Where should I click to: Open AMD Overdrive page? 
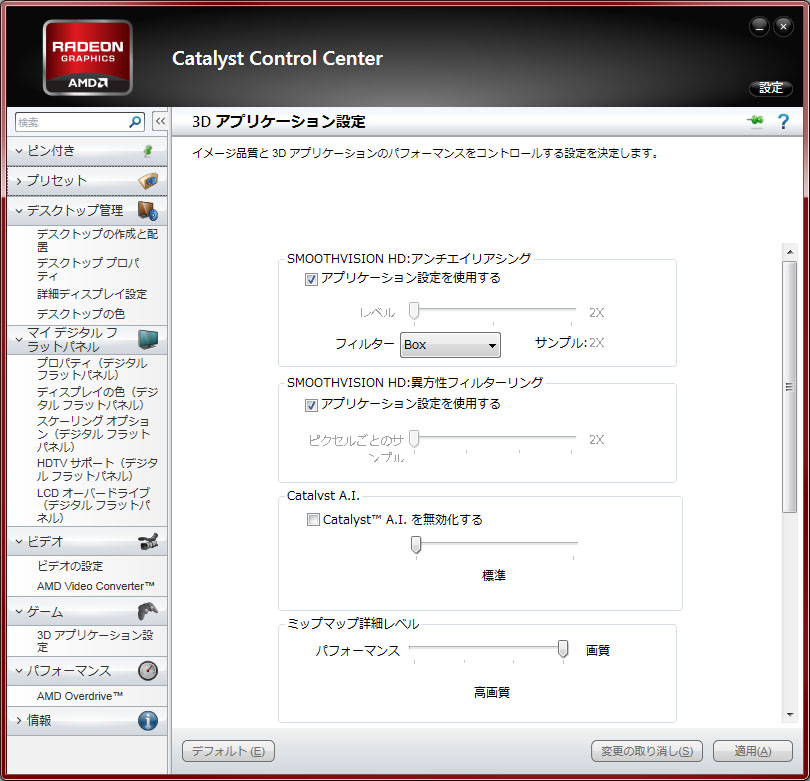point(80,696)
